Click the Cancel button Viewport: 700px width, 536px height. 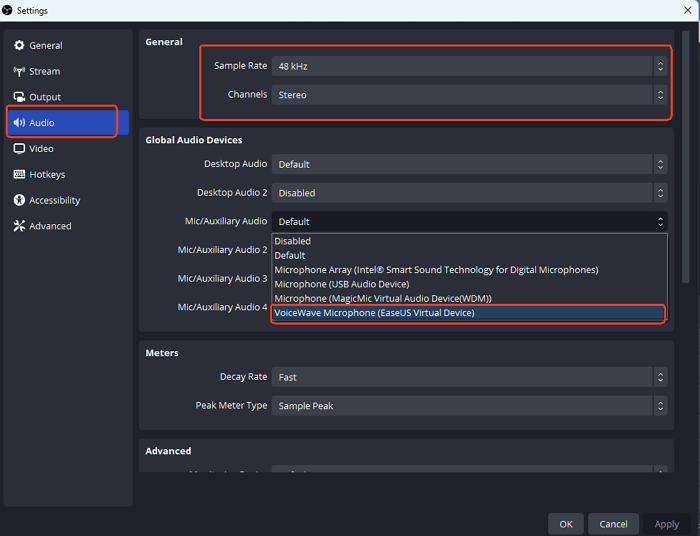click(613, 524)
